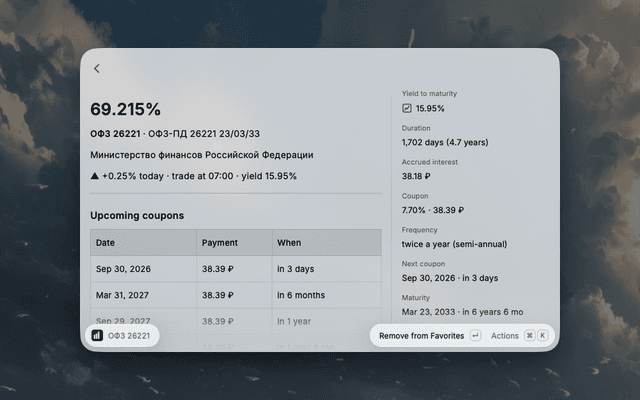
Task: Select the Date column header
Action: coord(143,242)
